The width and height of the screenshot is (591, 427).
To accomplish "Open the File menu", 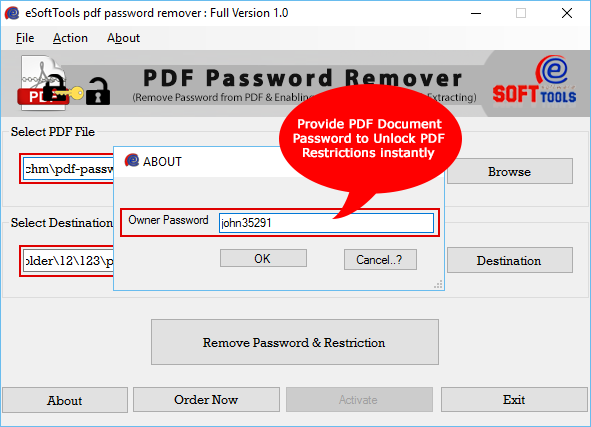I will 25,38.
